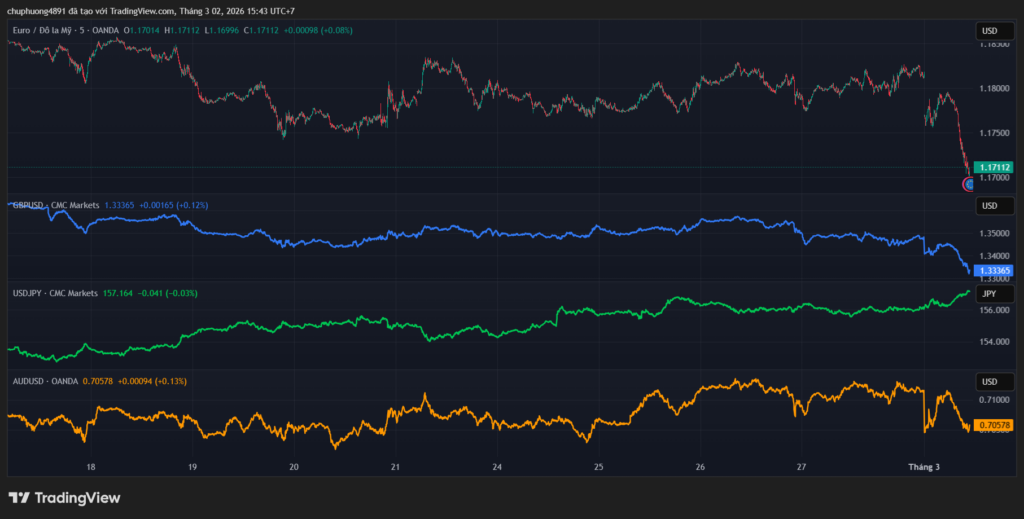Click the TradingView wordmark text
Image resolution: width=1024 pixels, height=519 pixels.
point(77,497)
